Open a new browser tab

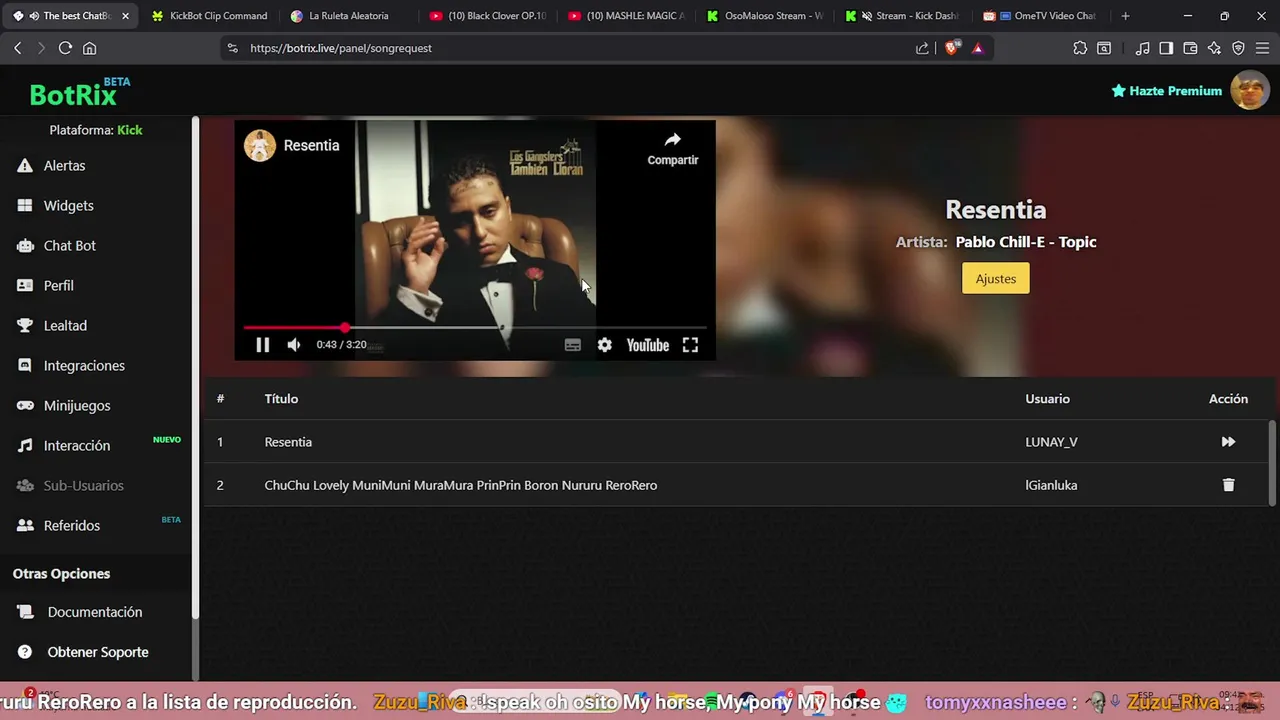pyautogui.click(x=1126, y=16)
